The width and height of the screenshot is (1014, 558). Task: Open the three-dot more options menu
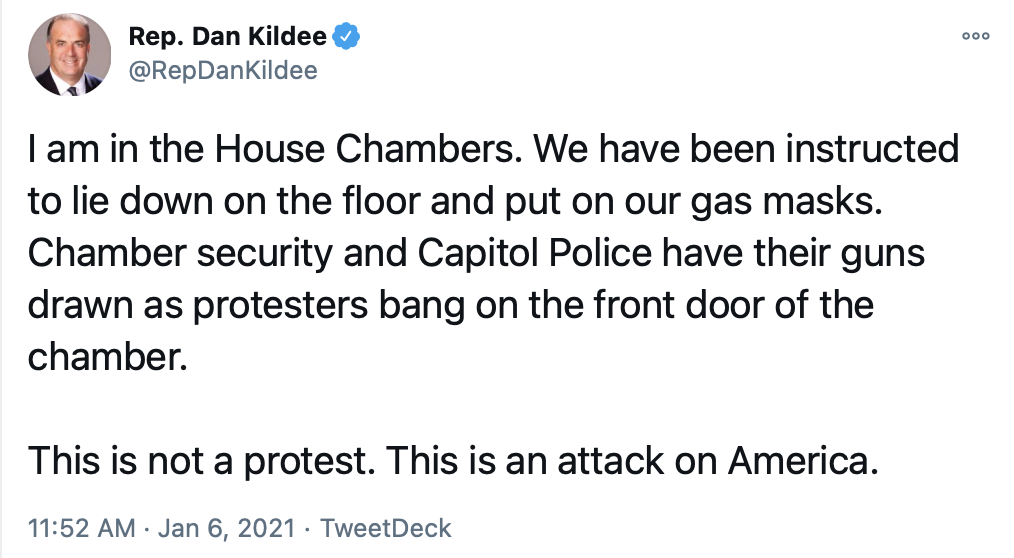tap(975, 36)
